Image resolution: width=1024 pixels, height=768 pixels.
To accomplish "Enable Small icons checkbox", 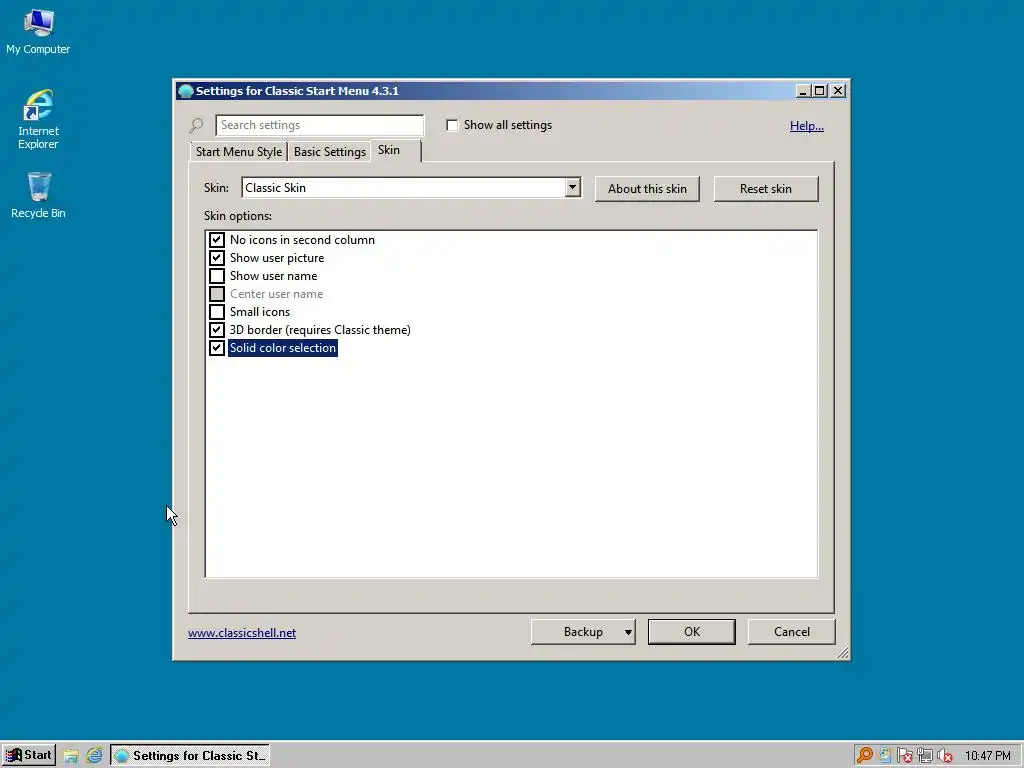I will (217, 312).
